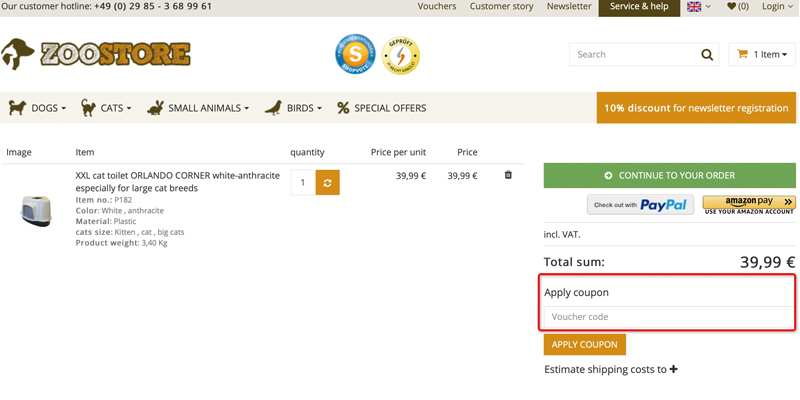Refresh quantity with the orange update button
The width and height of the screenshot is (800, 400).
pyautogui.click(x=328, y=183)
